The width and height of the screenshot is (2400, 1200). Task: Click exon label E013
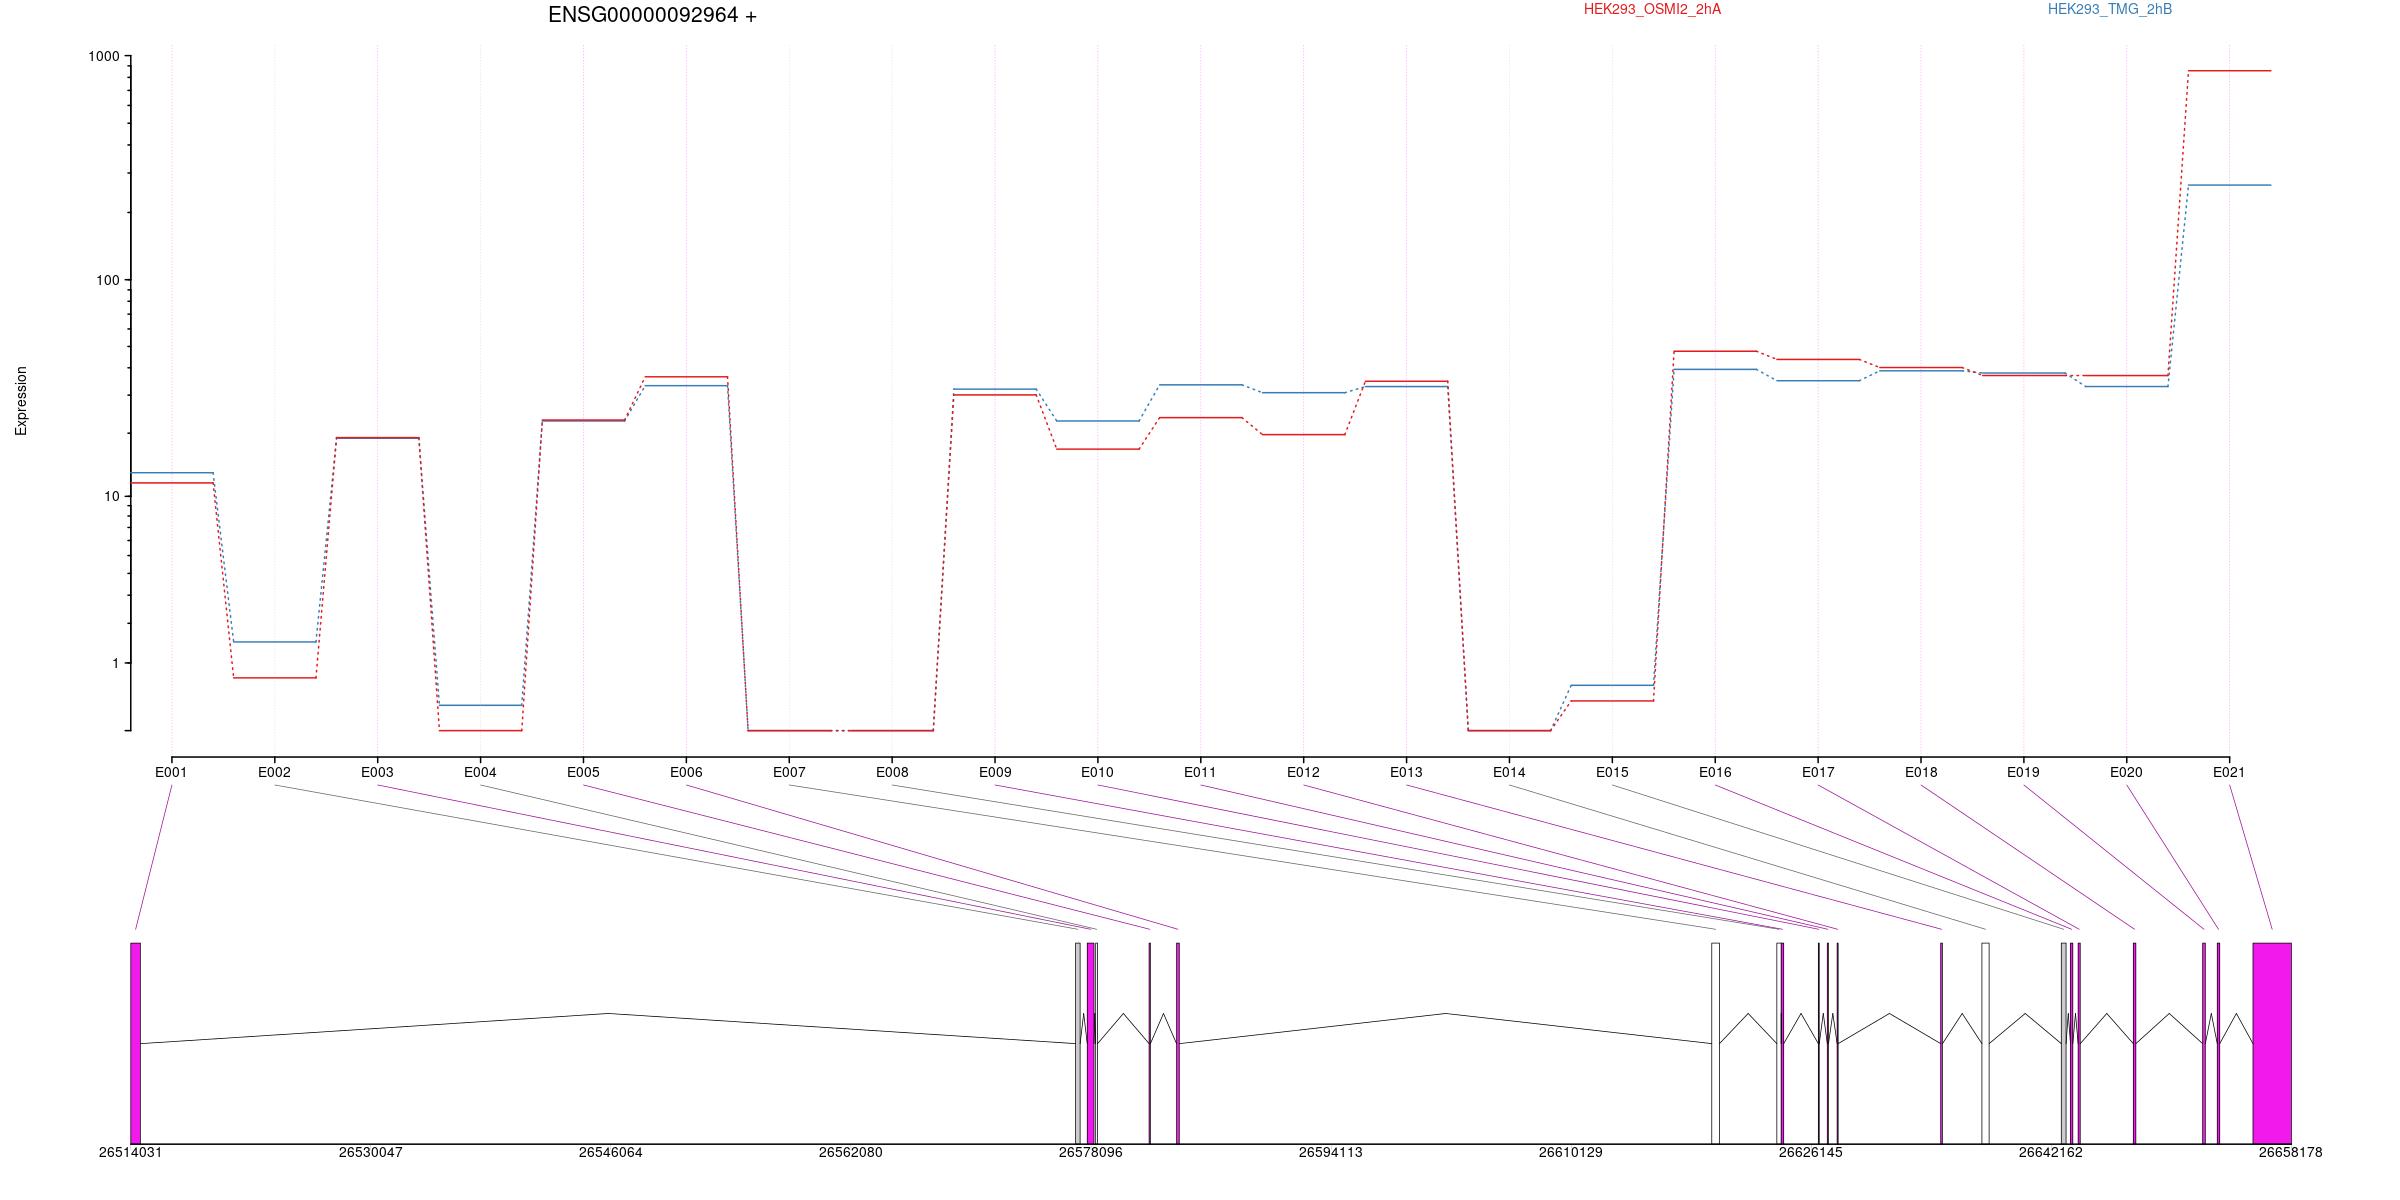point(1406,772)
